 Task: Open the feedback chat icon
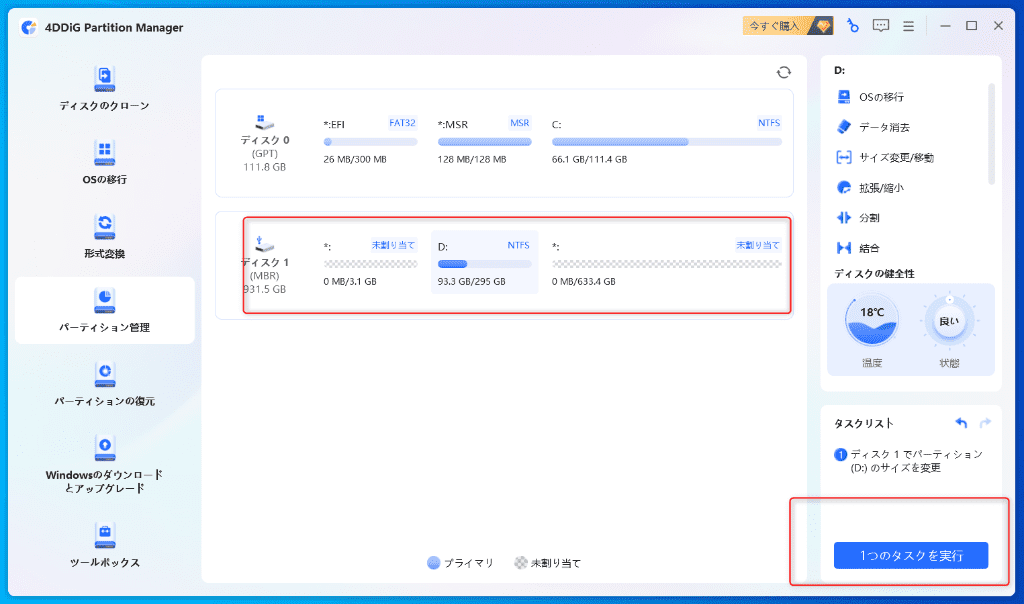pos(881,25)
